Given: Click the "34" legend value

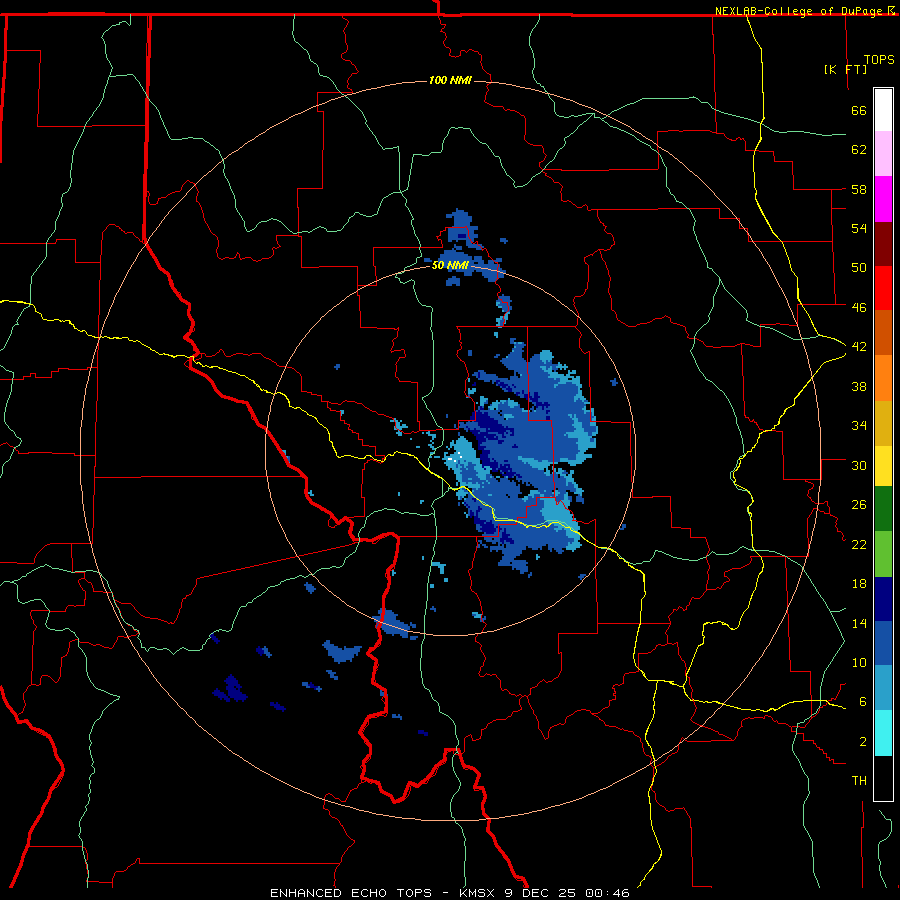Looking at the screenshot, I should coord(859,426).
